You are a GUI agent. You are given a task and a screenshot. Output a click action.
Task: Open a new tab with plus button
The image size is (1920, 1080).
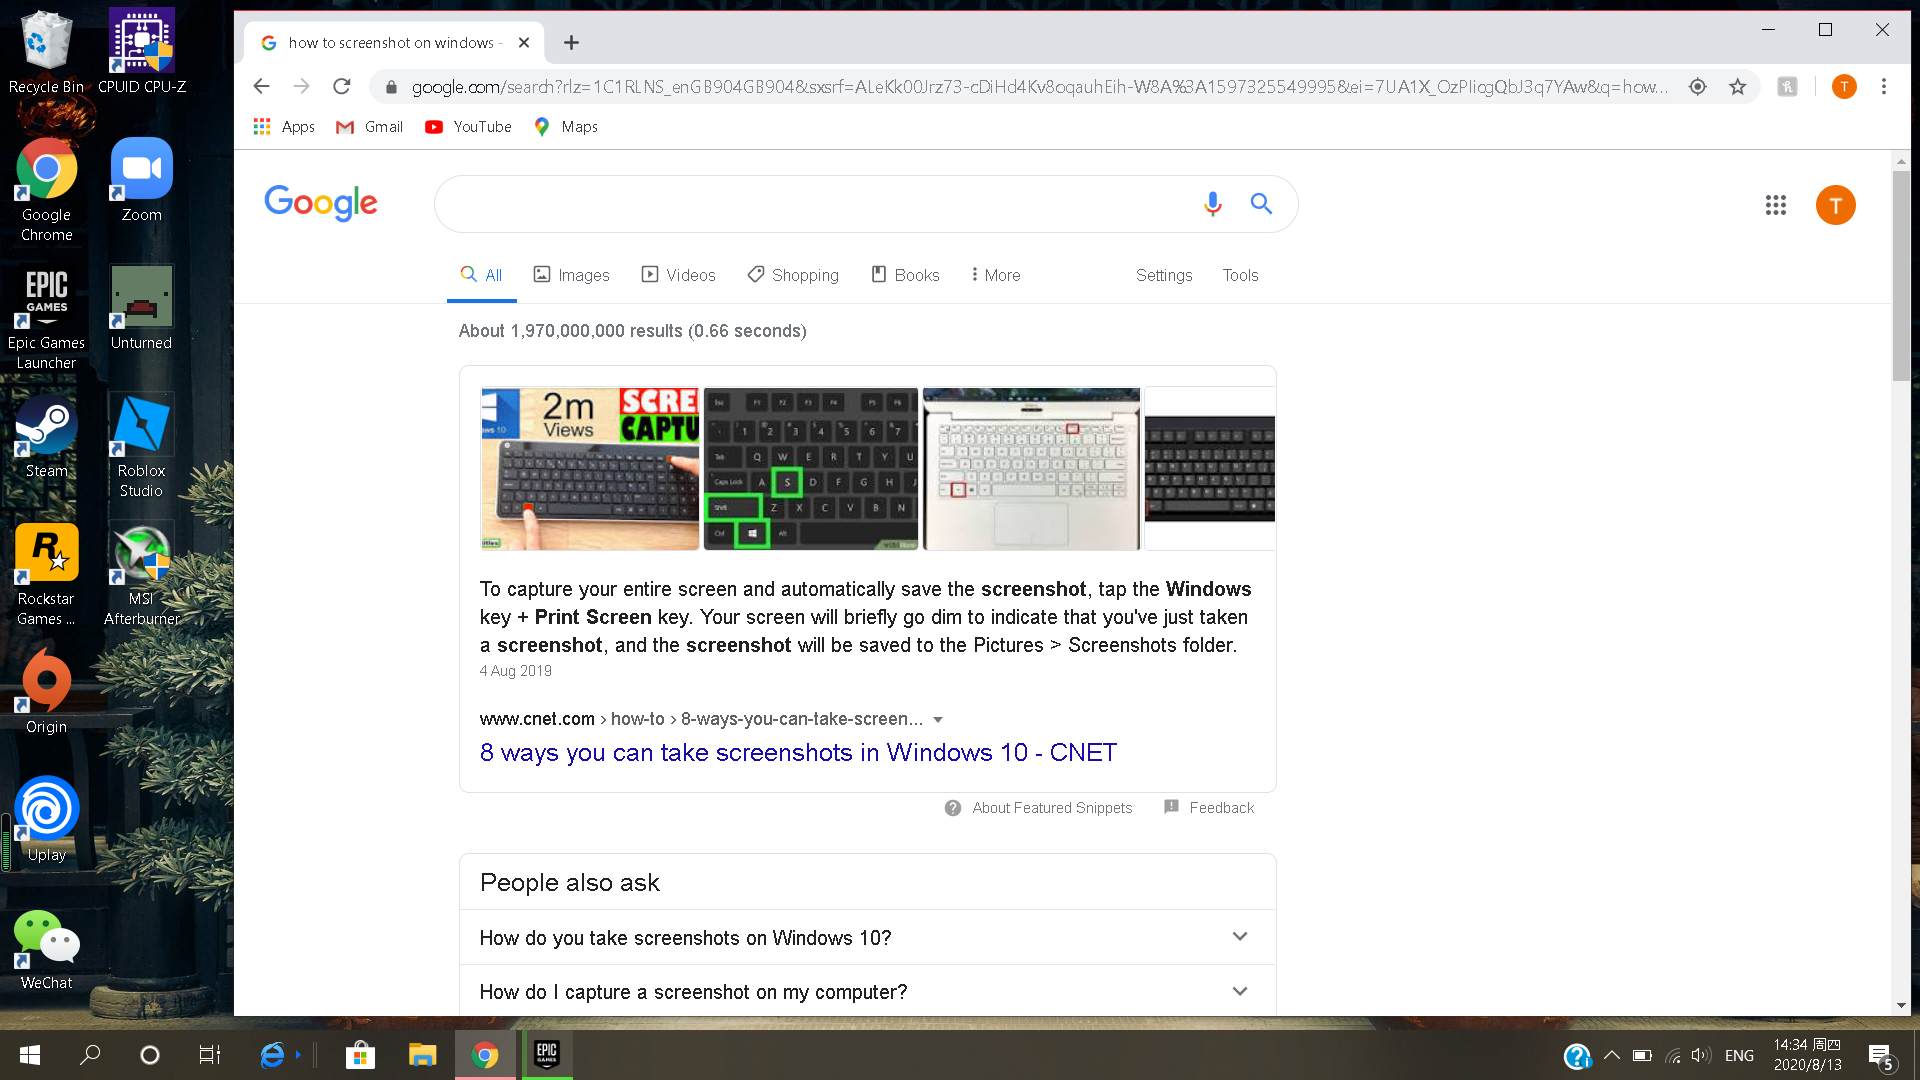pos(571,42)
